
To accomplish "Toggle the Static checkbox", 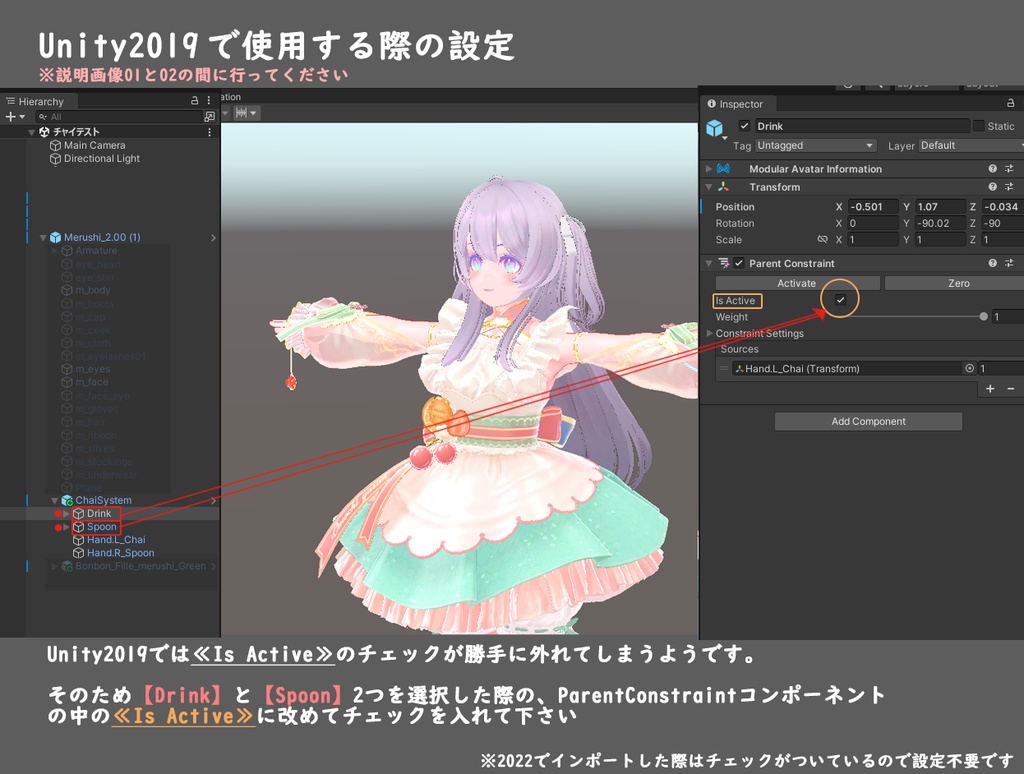I will tap(978, 125).
